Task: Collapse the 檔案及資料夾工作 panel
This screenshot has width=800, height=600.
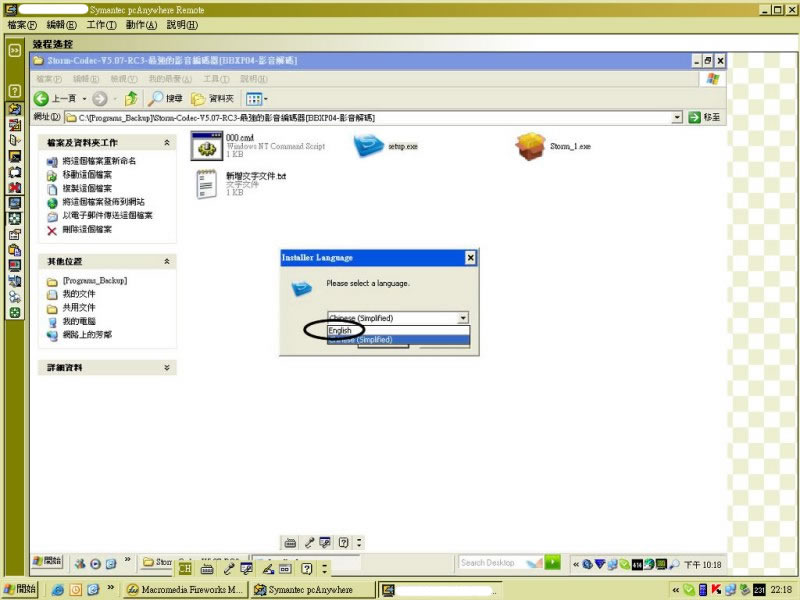Action: pyautogui.click(x=167, y=143)
